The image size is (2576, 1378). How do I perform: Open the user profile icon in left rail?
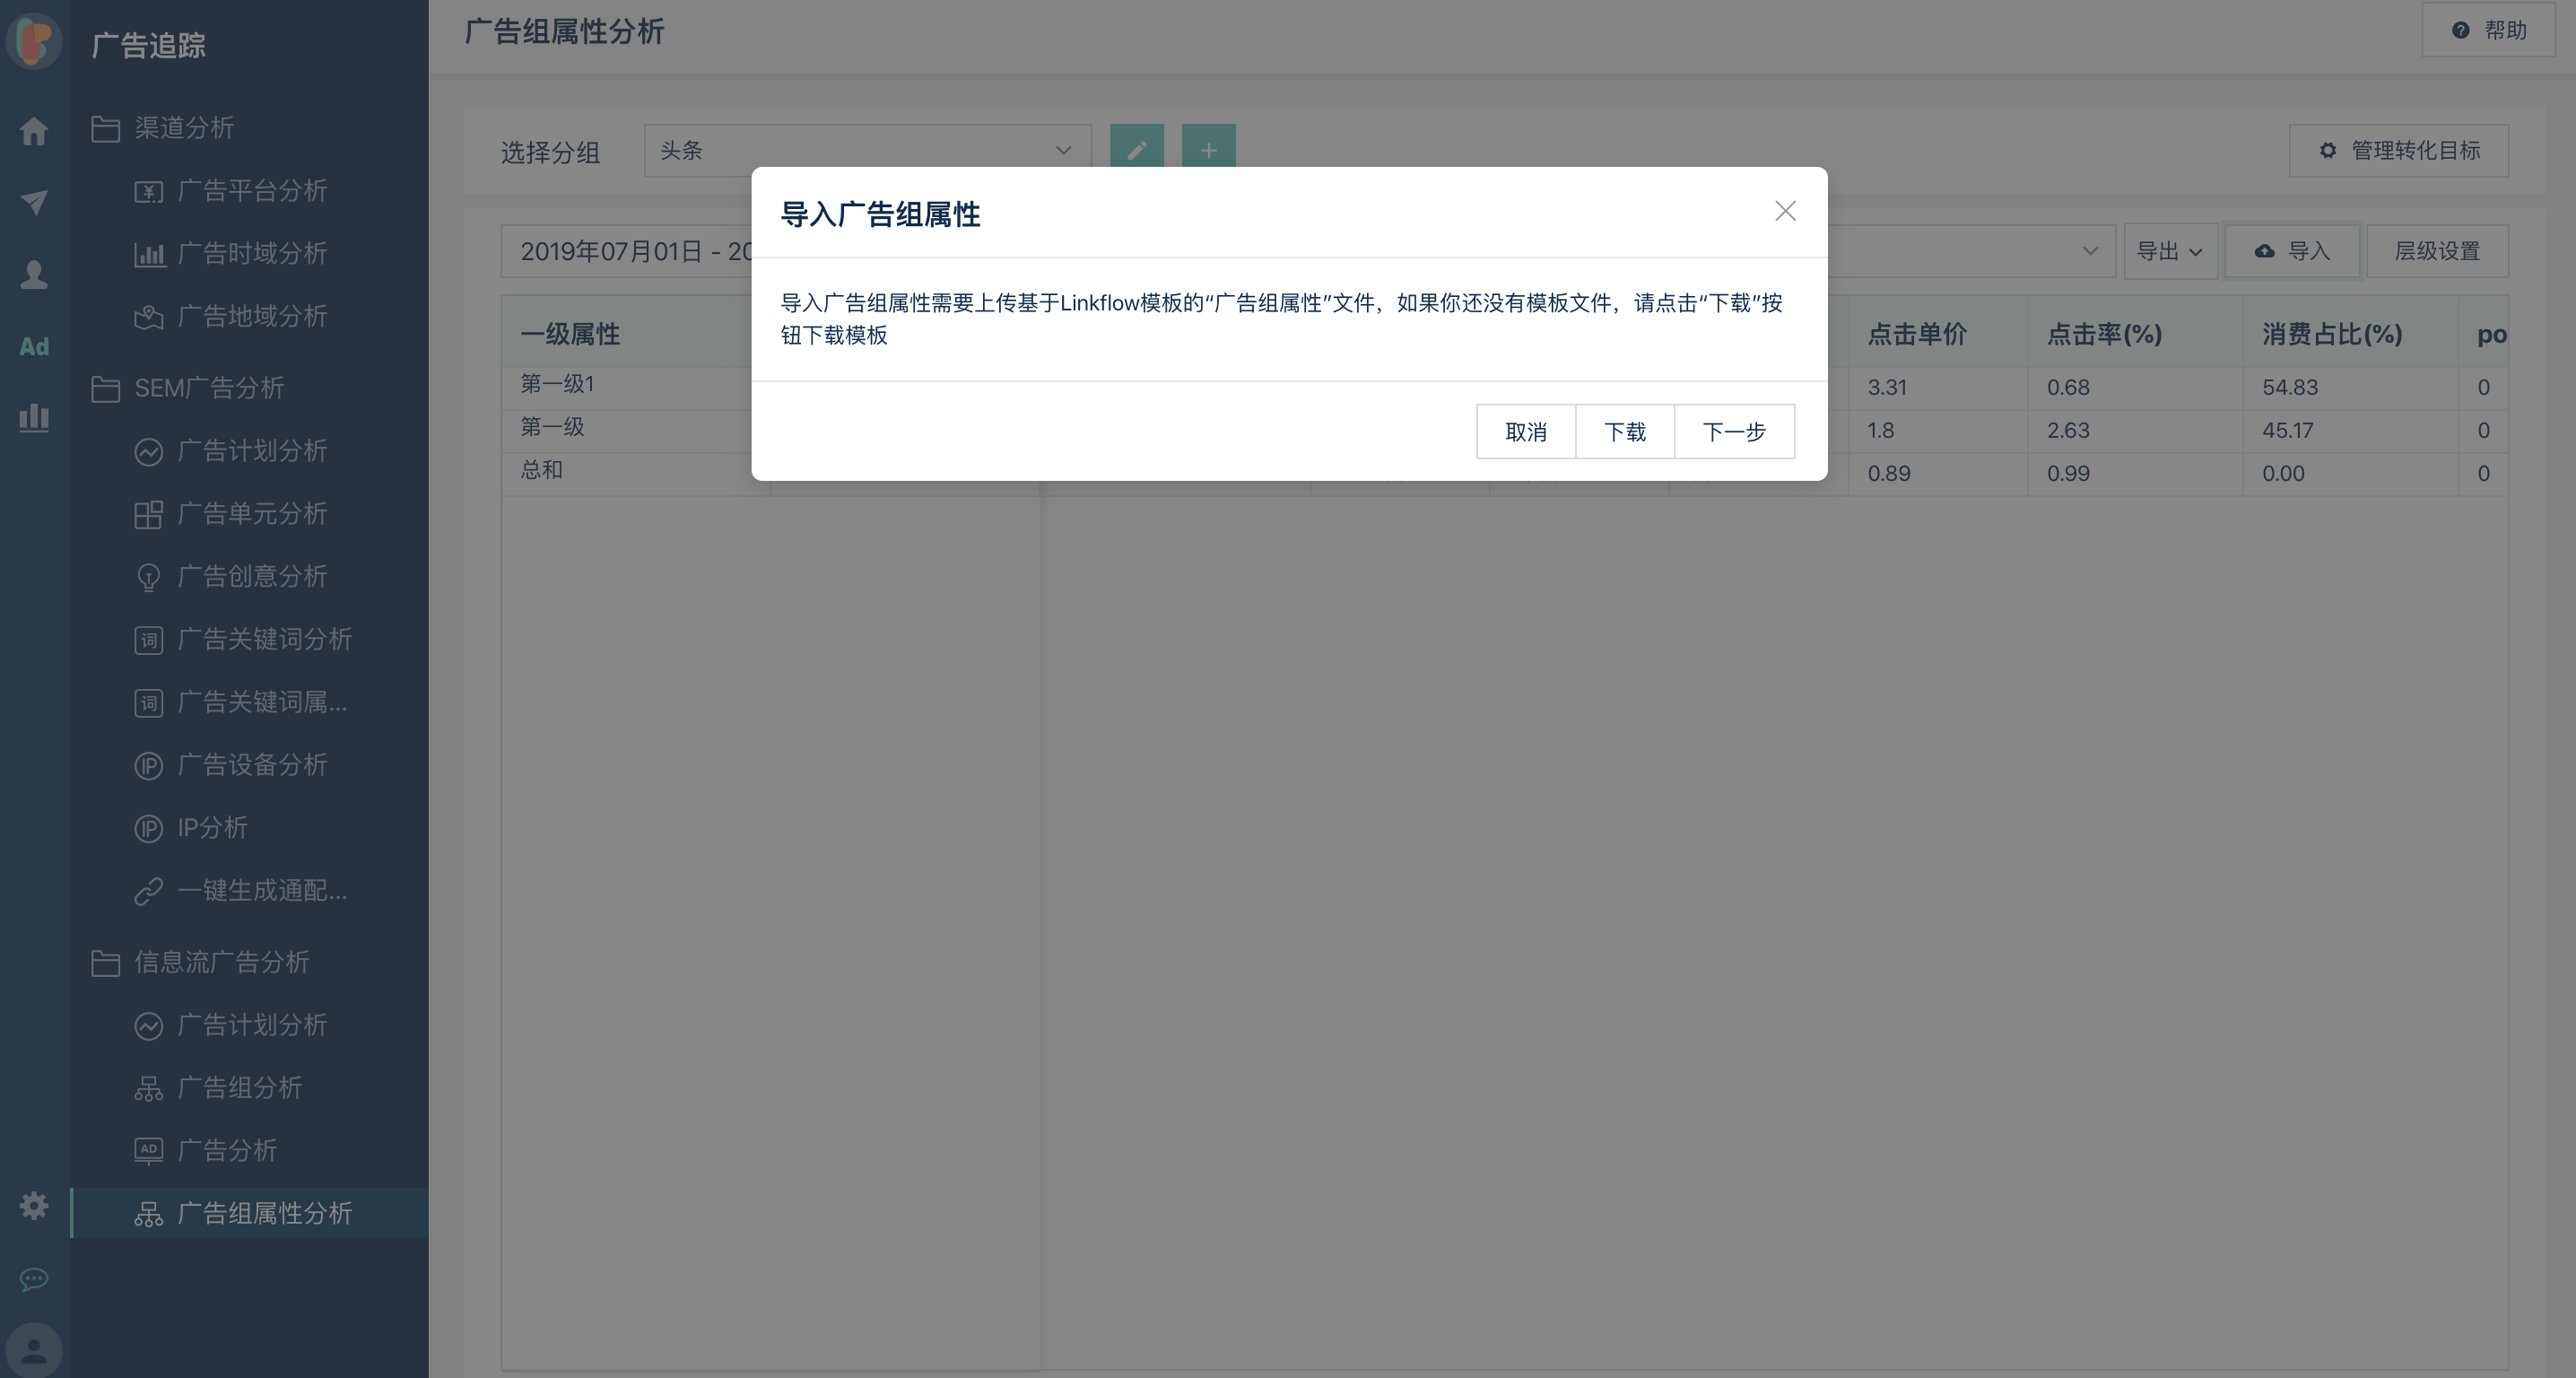click(34, 274)
